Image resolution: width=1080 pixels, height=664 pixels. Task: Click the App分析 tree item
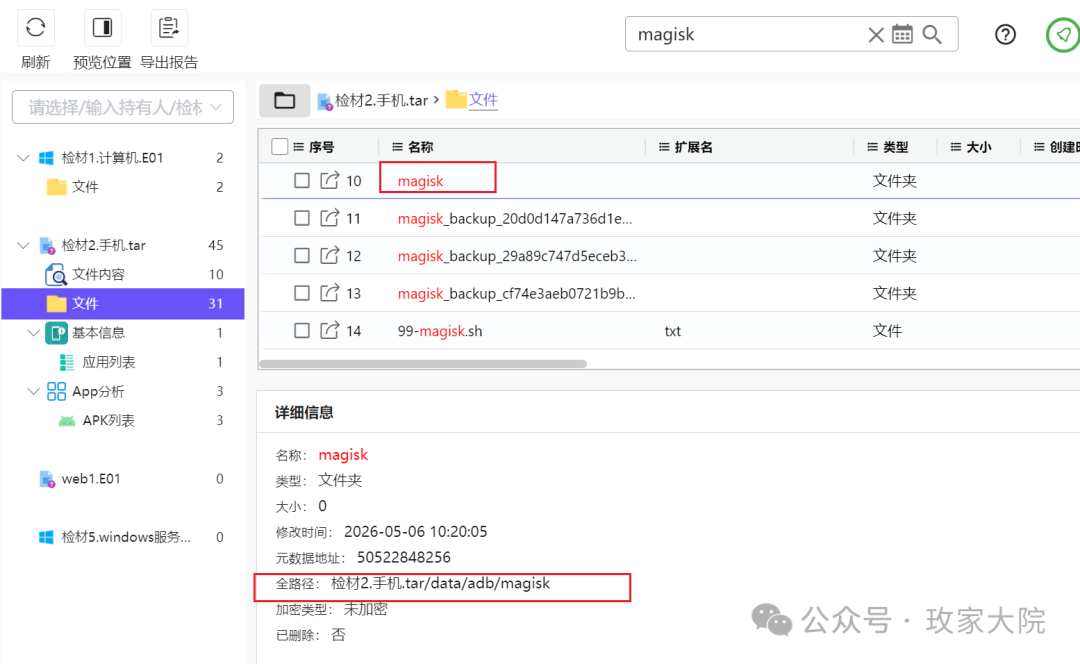98,391
